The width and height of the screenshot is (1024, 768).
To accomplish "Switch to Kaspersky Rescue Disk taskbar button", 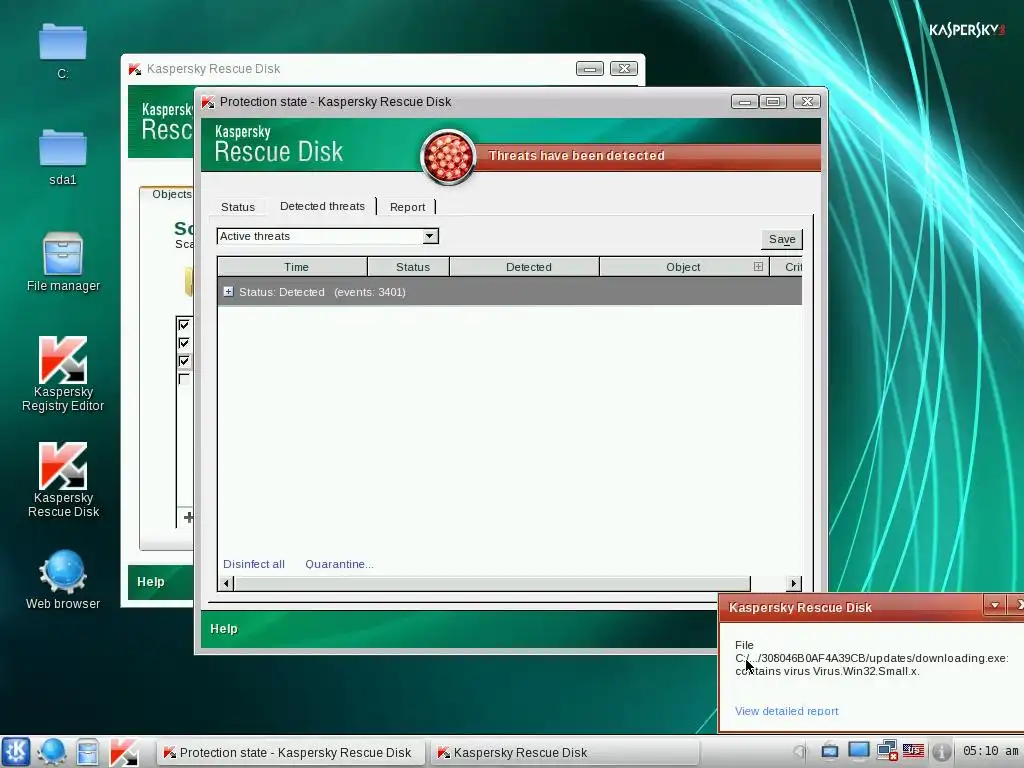I will click(x=563, y=752).
